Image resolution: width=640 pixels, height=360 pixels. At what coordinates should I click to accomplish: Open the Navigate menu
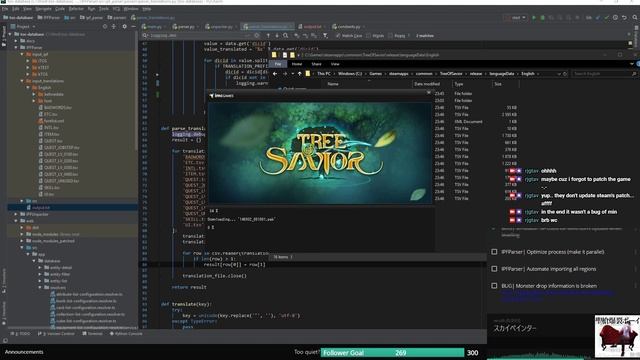[43, 9]
